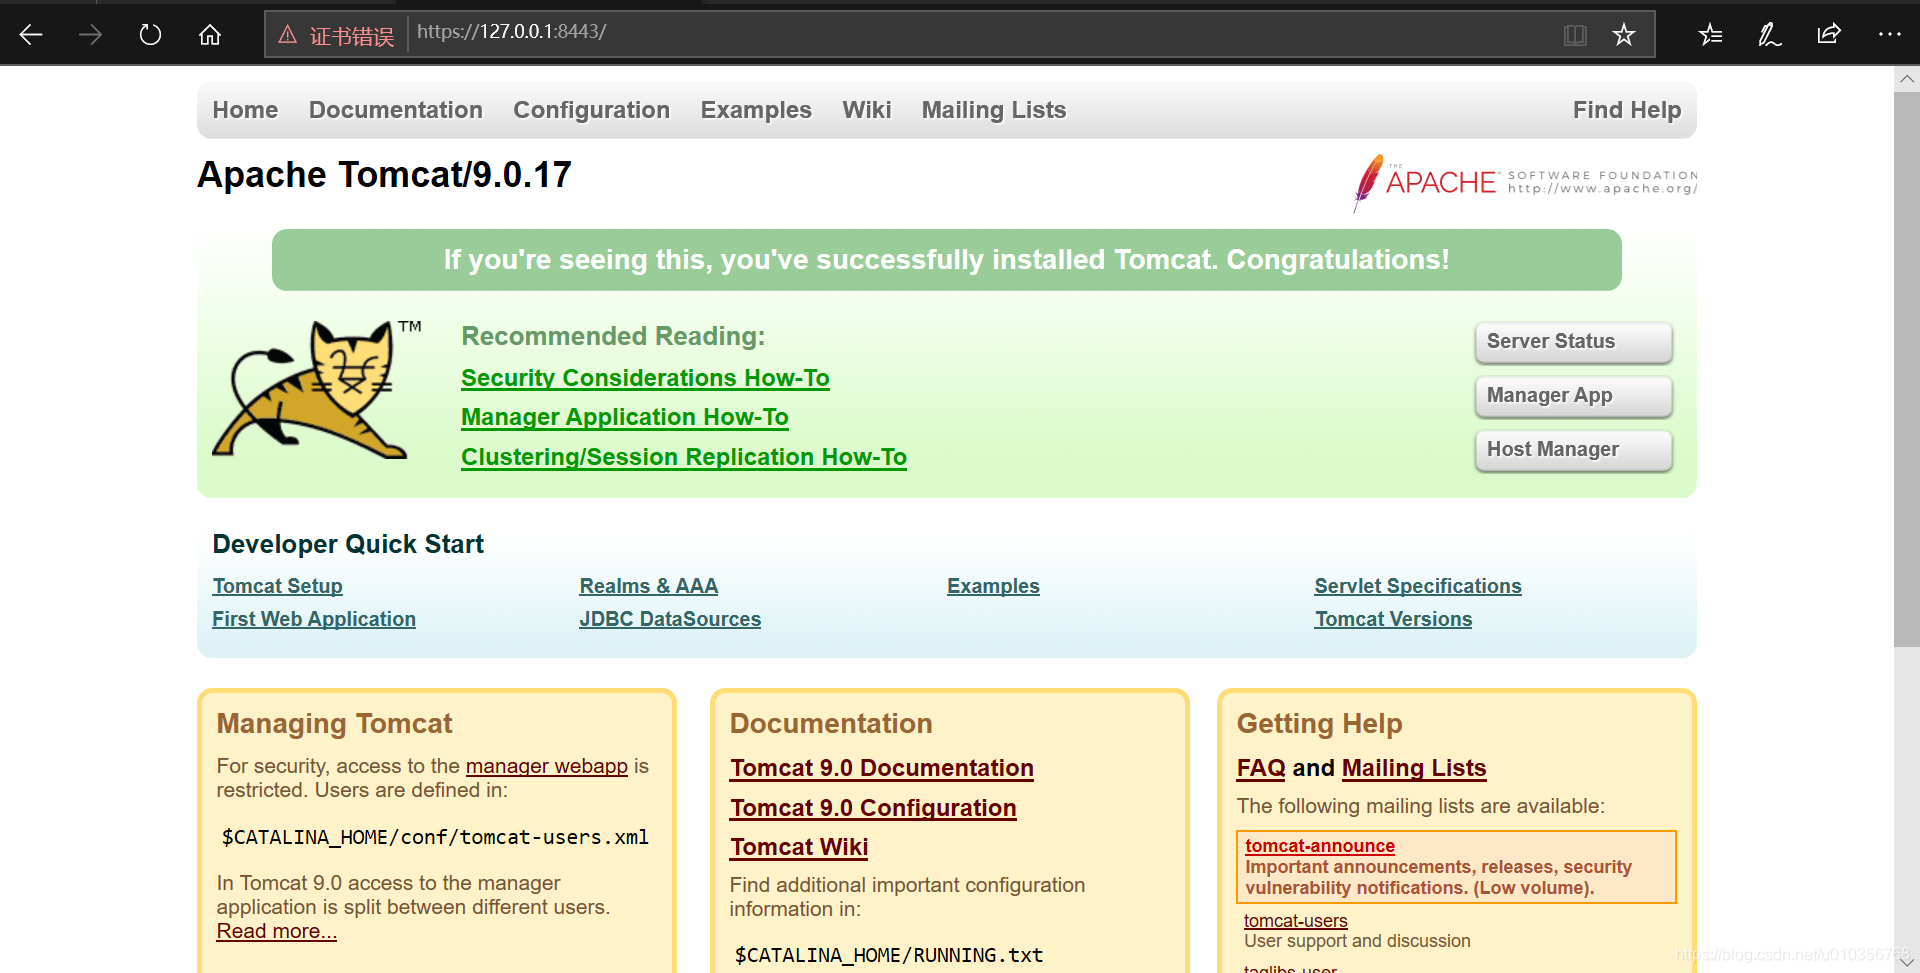This screenshot has width=1920, height=973.
Task: Open the Examples navigation item
Action: [756, 110]
